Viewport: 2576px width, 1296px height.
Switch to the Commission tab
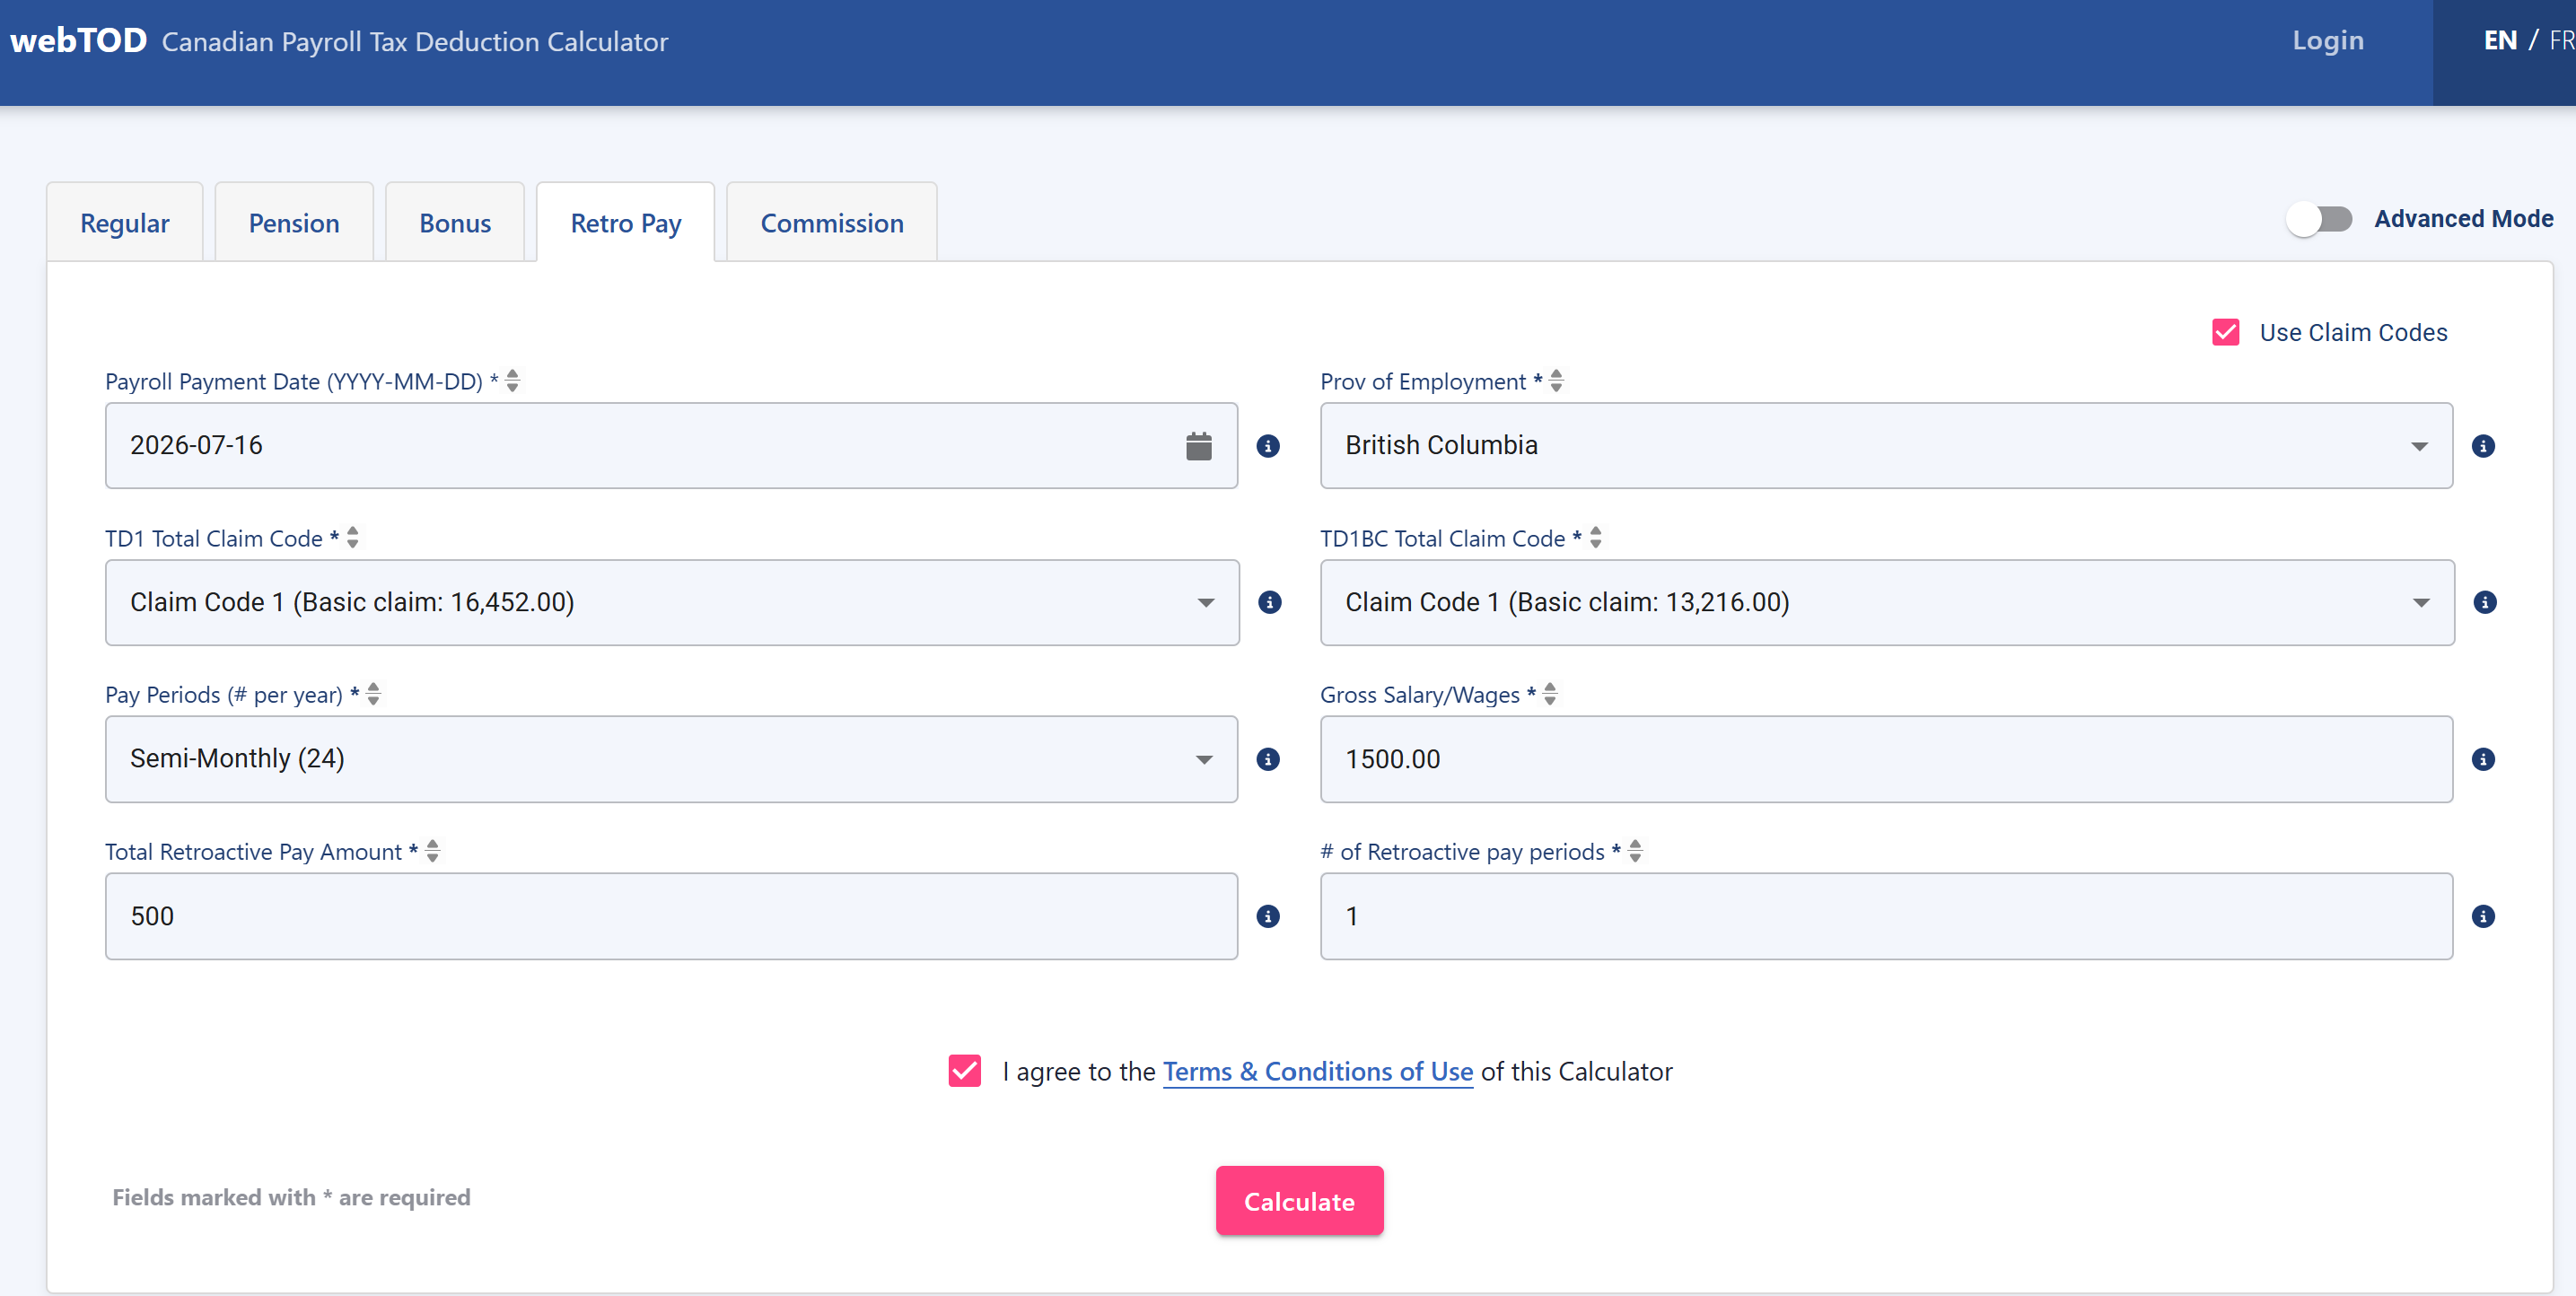832,223
